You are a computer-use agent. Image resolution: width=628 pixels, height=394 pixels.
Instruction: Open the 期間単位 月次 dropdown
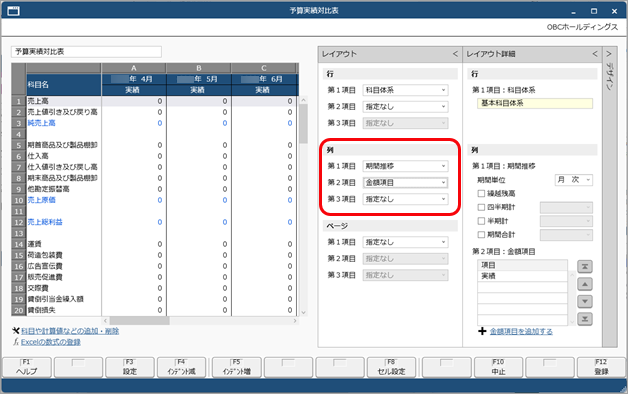pyautogui.click(x=574, y=180)
